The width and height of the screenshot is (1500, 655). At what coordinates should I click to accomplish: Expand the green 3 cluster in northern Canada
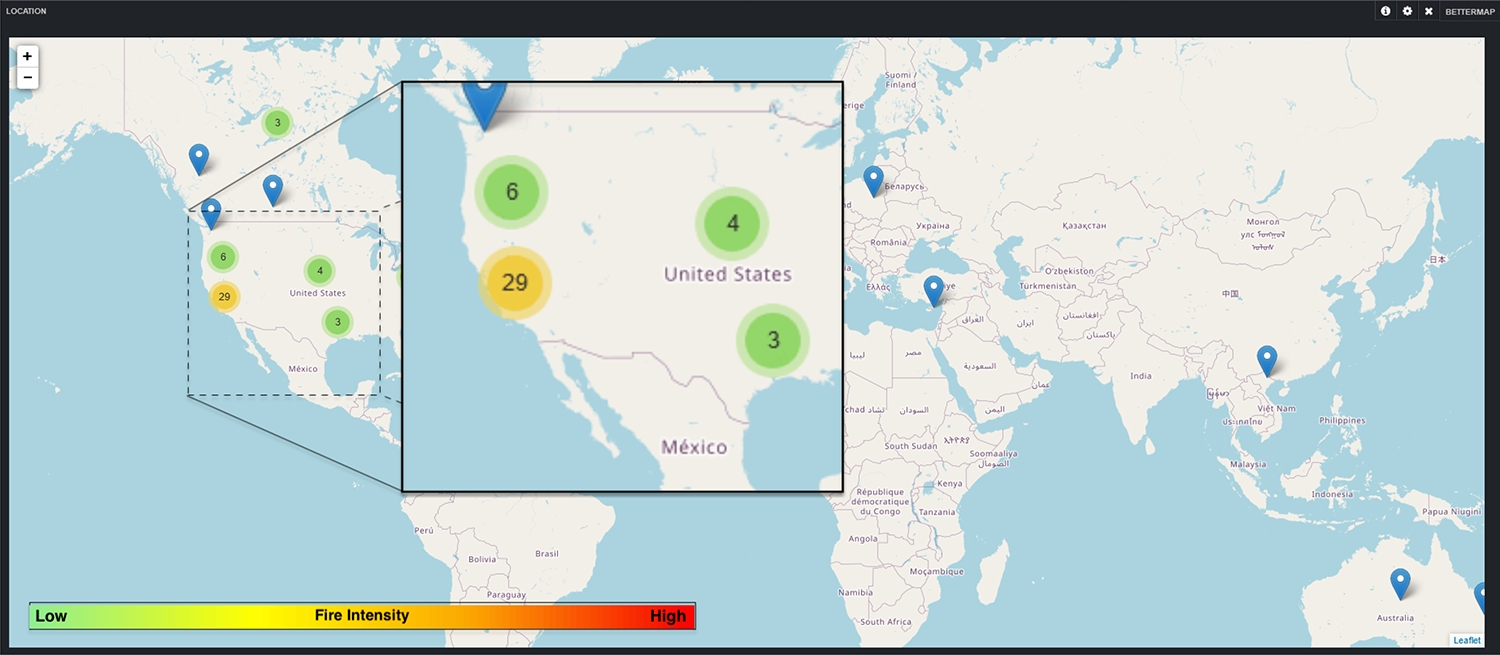(x=277, y=123)
